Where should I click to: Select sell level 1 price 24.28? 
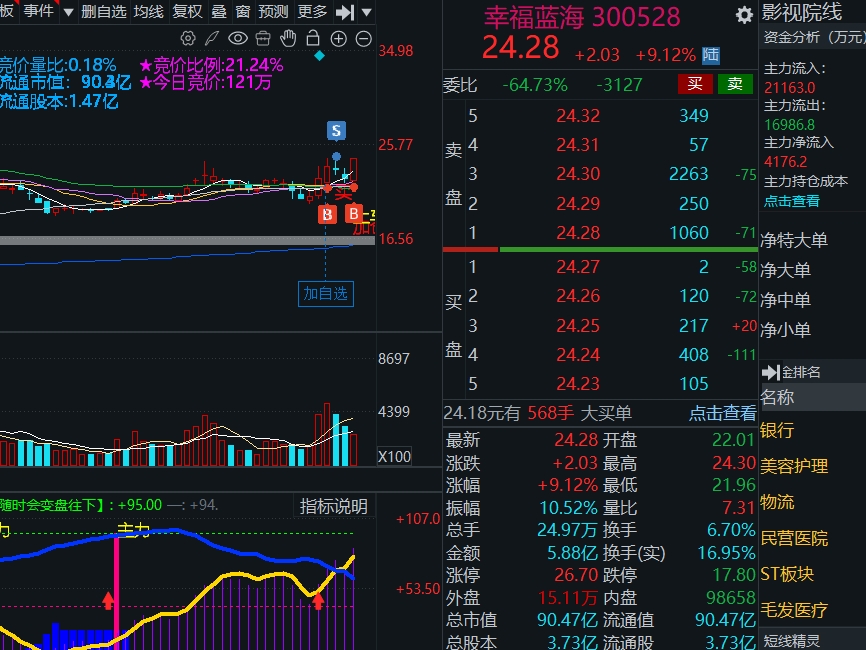(x=578, y=232)
